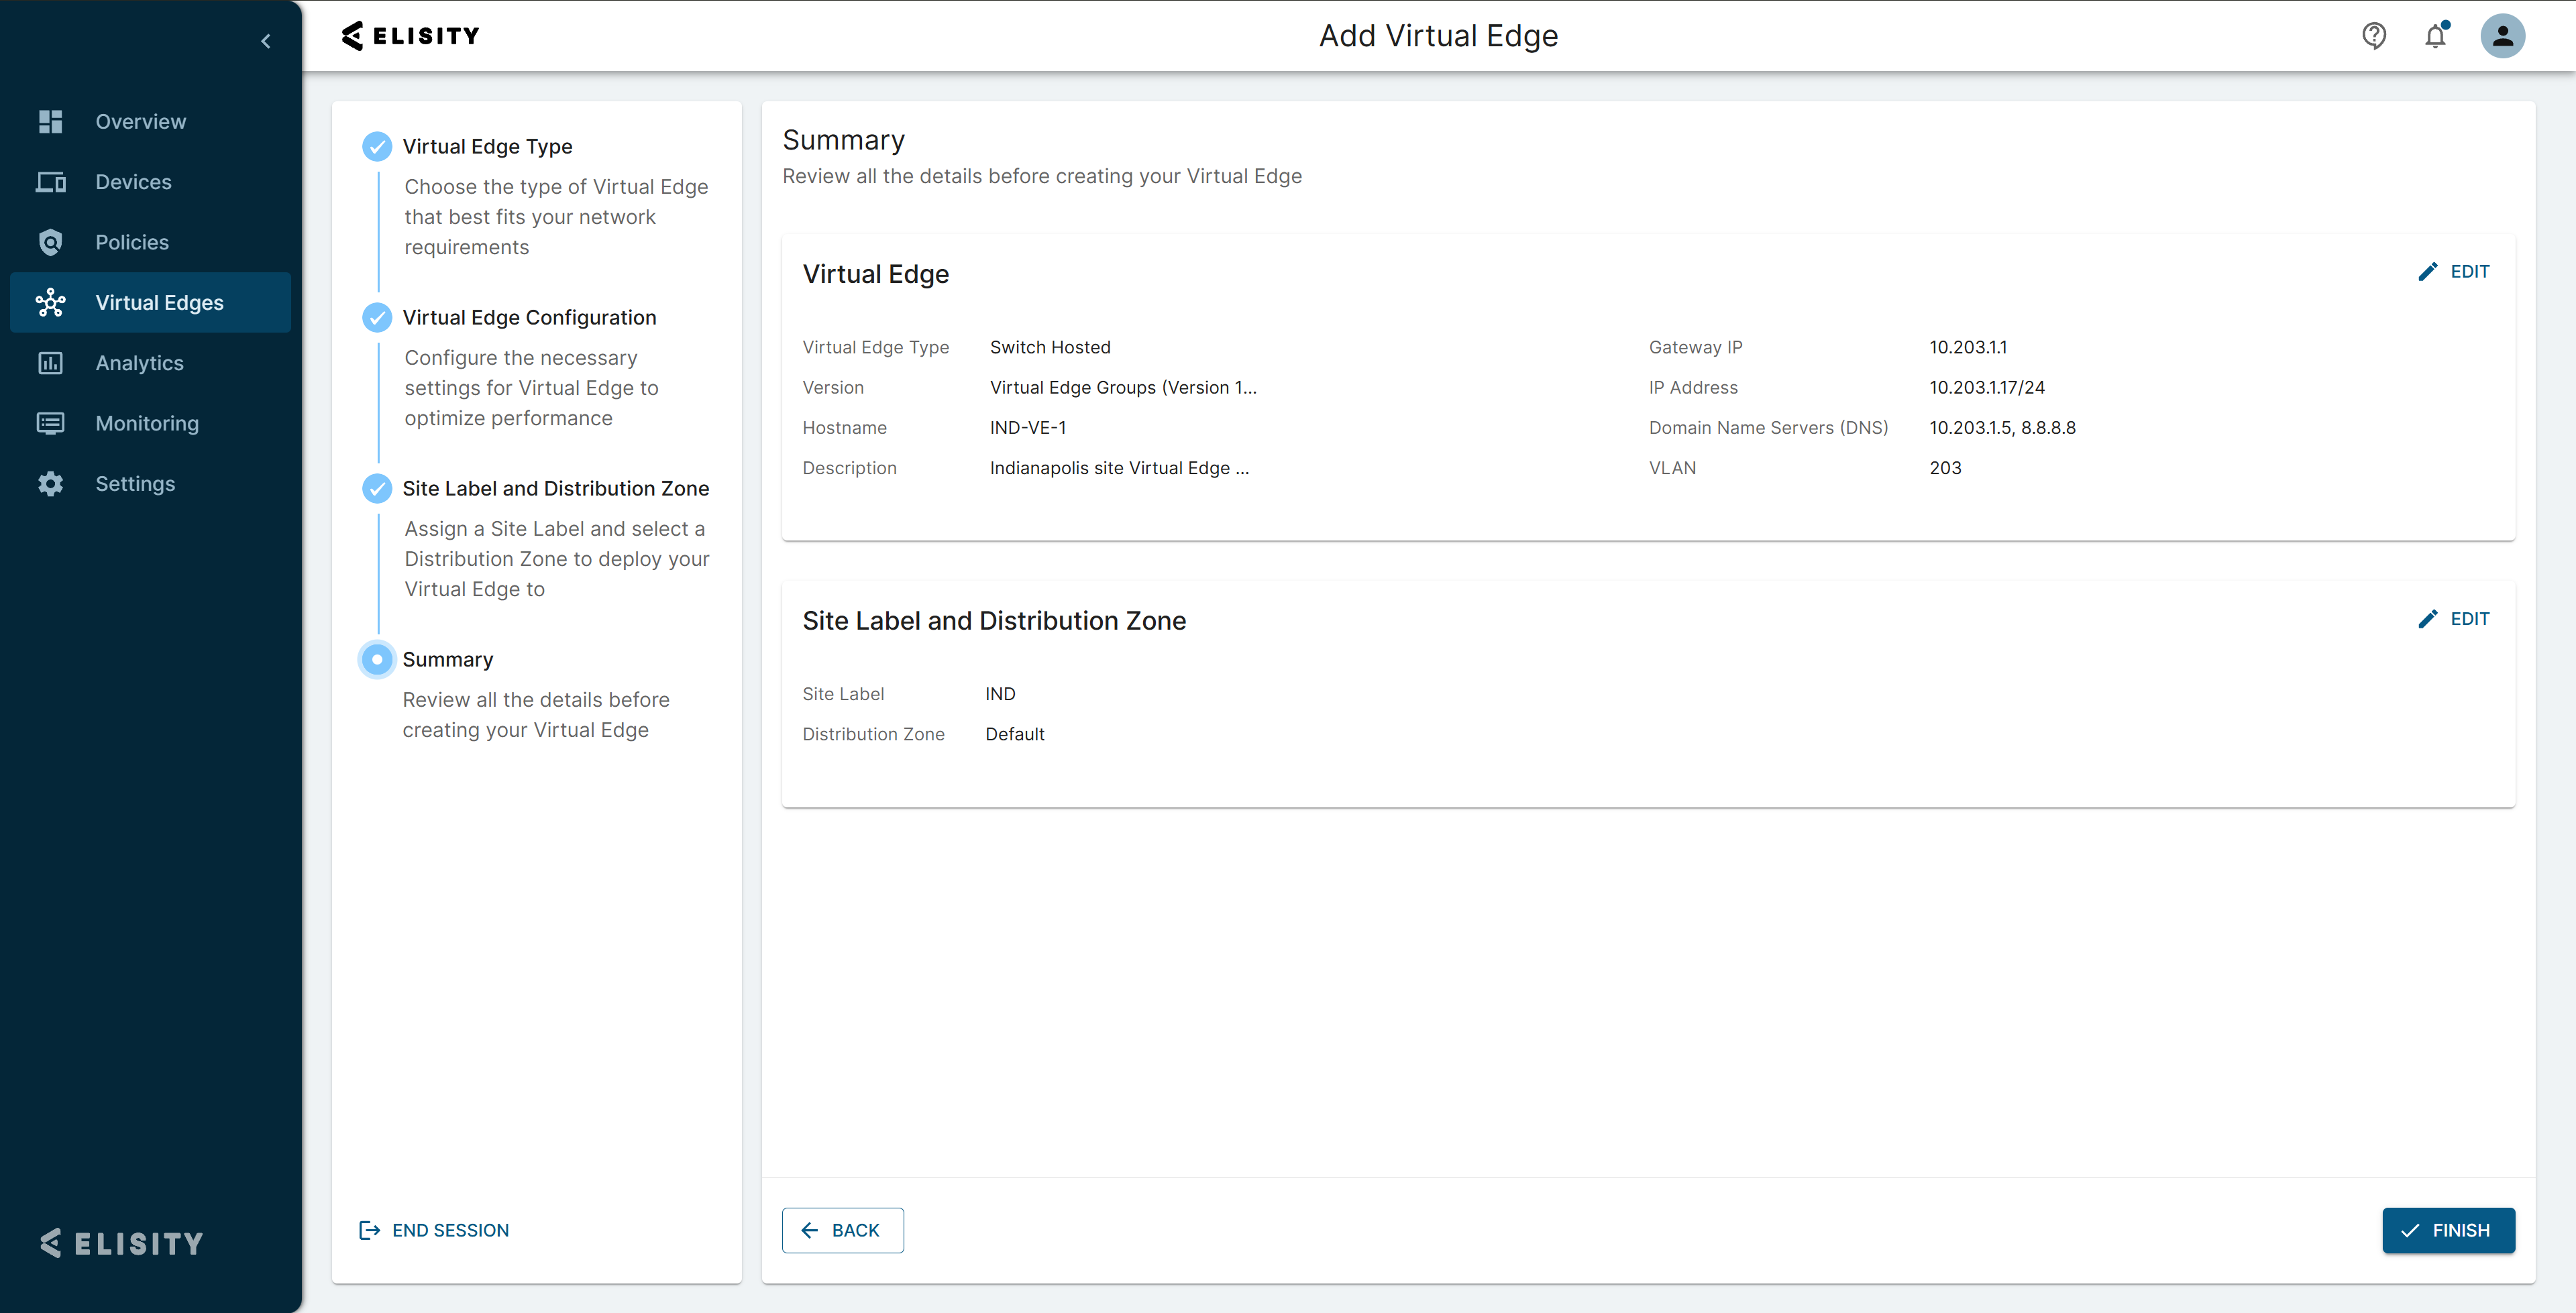Click Site Label step checkmark icon
The height and width of the screenshot is (1313, 2576).
click(x=377, y=488)
